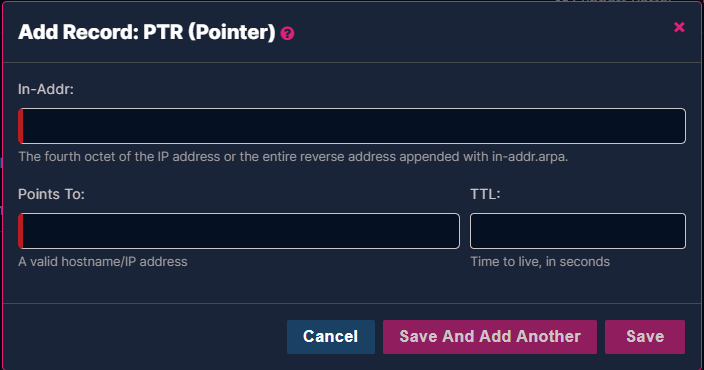Screen dimensions: 704x370
Task: Focus the In-Addr input field
Action: coord(352,126)
